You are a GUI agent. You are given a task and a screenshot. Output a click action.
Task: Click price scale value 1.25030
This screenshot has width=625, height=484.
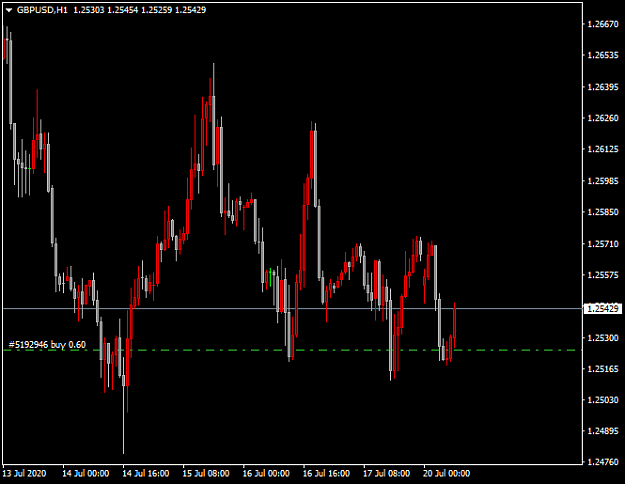[x=603, y=400]
